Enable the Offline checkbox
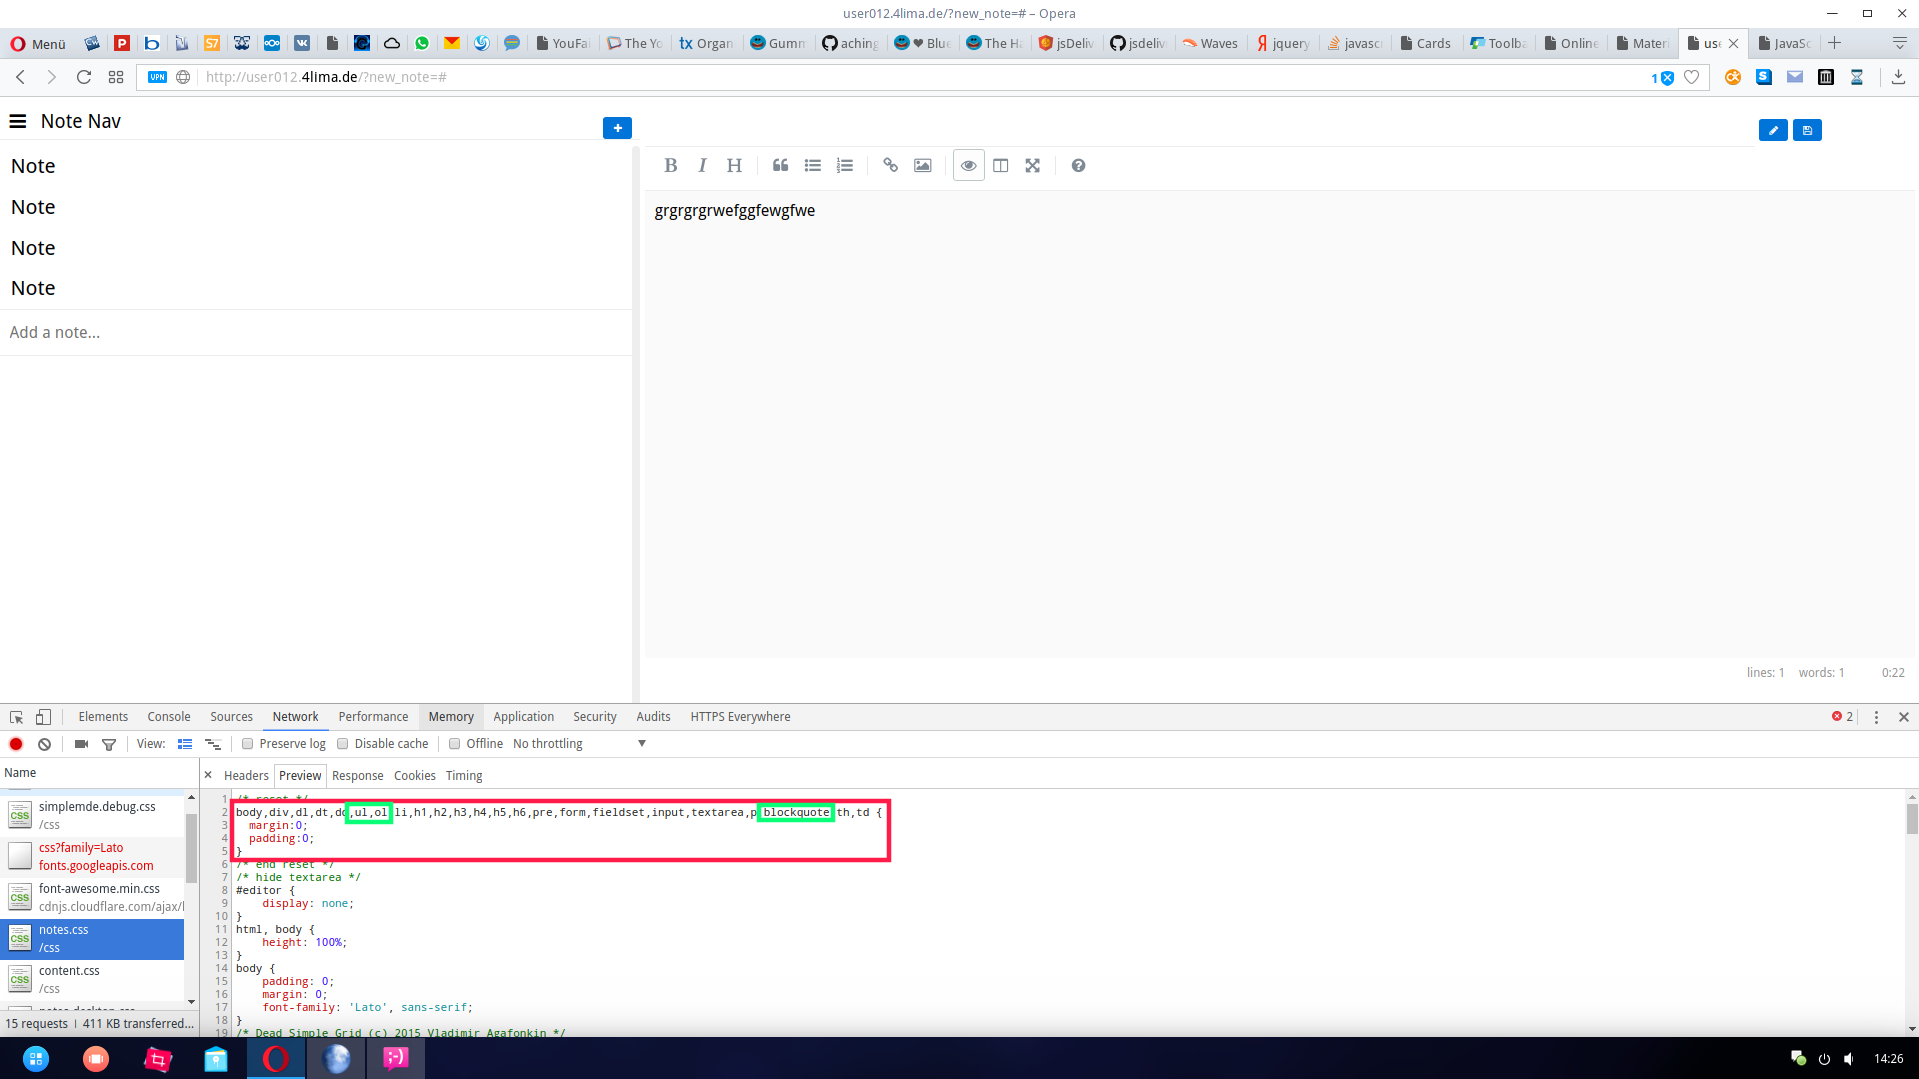 coord(455,744)
